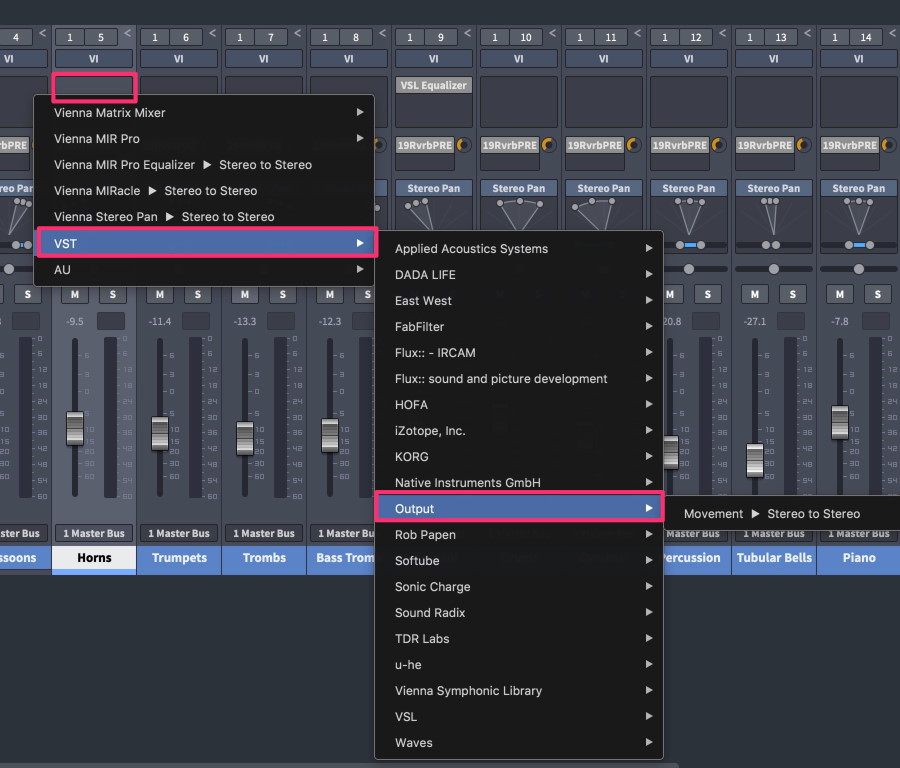Expand the Softube vendor submenu
Screen dimensions: 900x768
(x=519, y=561)
